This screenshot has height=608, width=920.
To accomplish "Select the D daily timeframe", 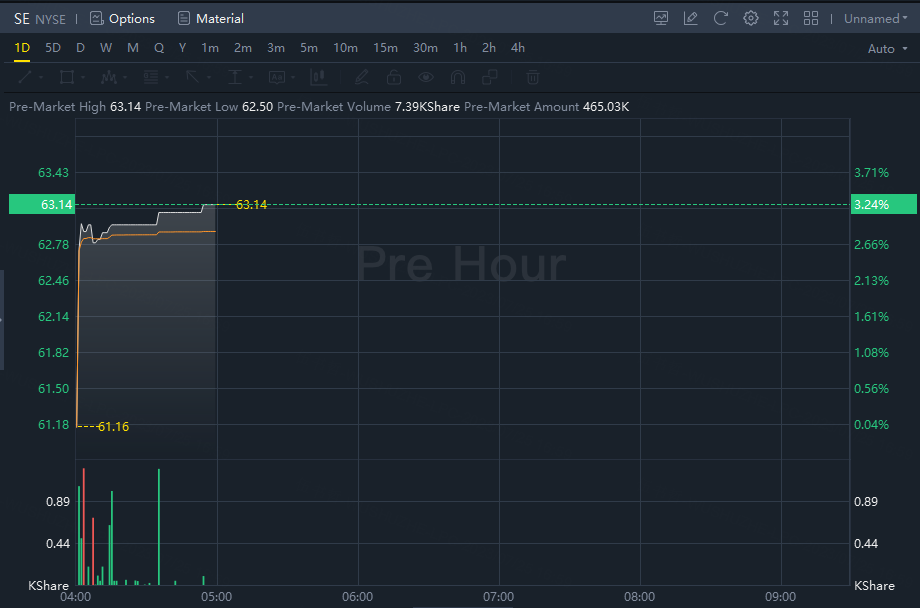I will click(80, 48).
